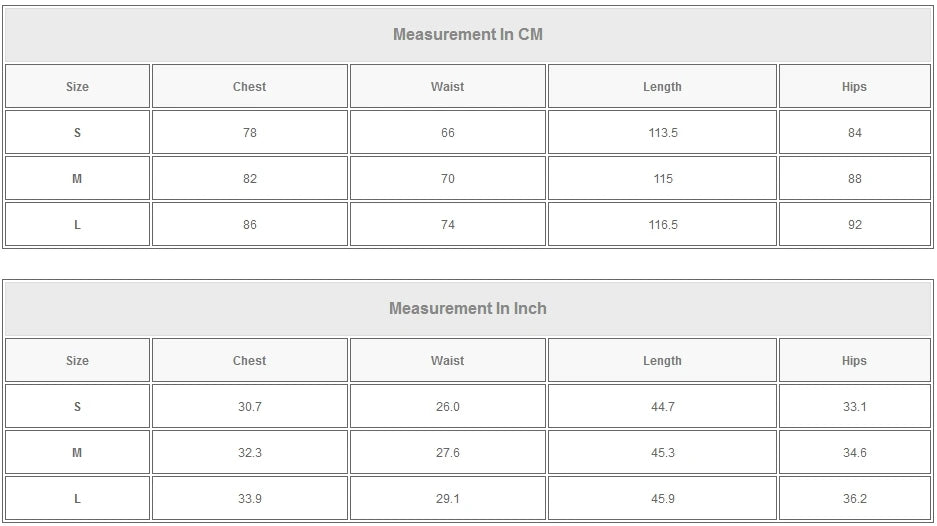Click the hips value 36.2 cell

click(x=854, y=499)
